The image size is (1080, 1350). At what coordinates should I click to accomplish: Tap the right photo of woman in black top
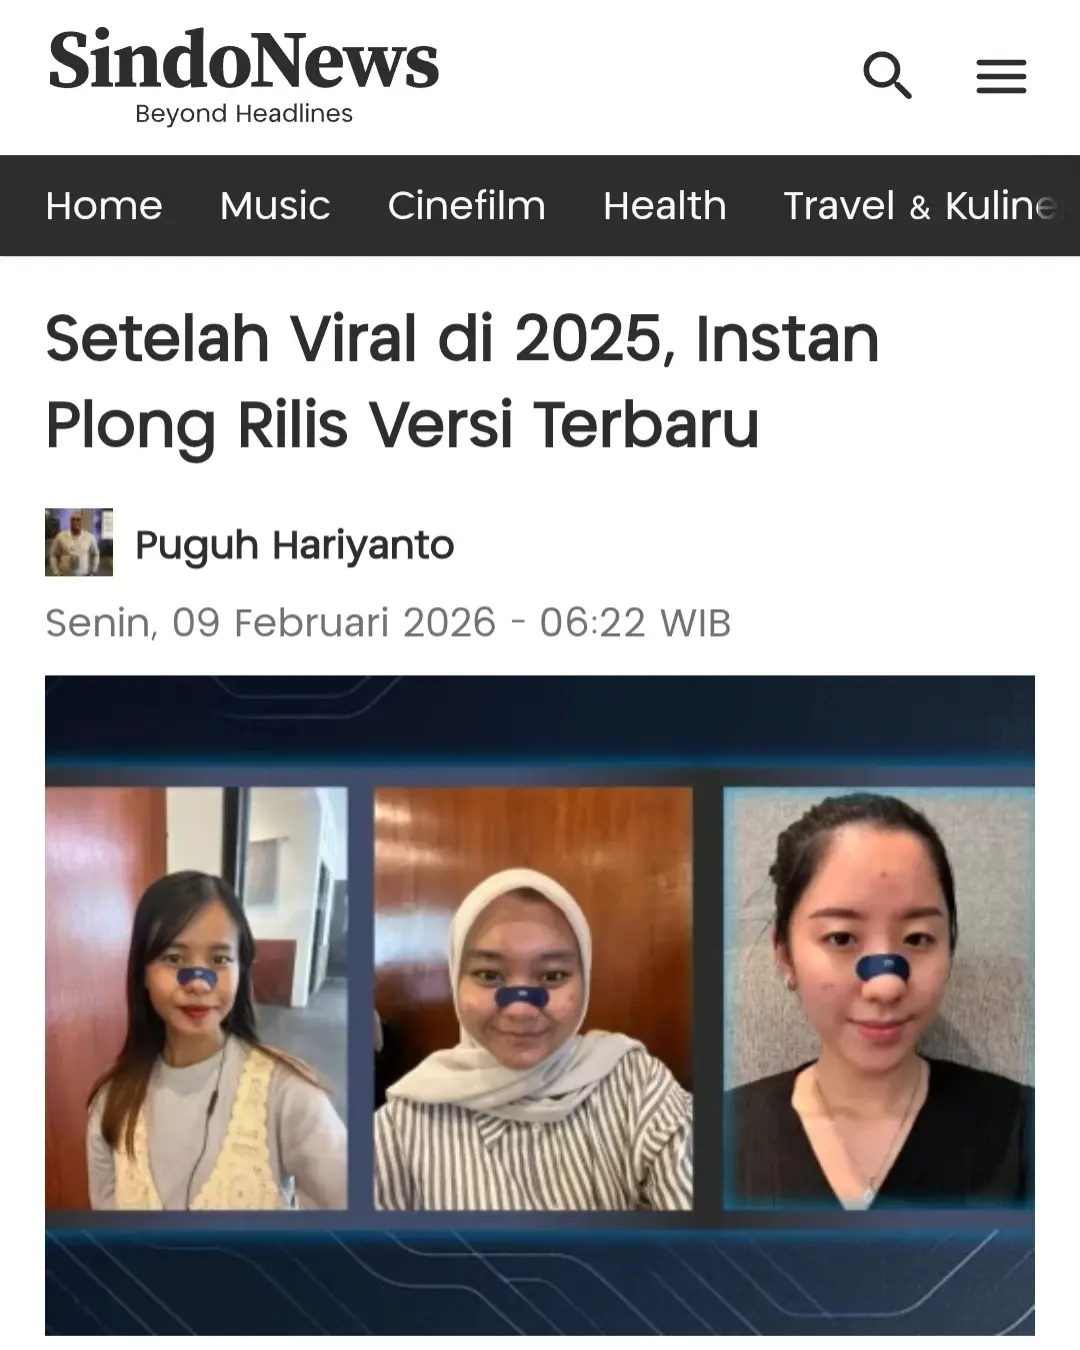click(x=879, y=998)
